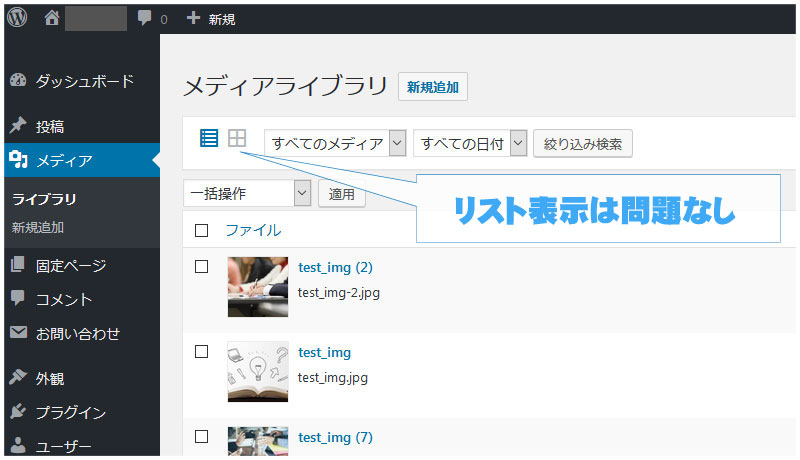Click the dashboard gauge icon
The image size is (800, 460).
[x=18, y=81]
